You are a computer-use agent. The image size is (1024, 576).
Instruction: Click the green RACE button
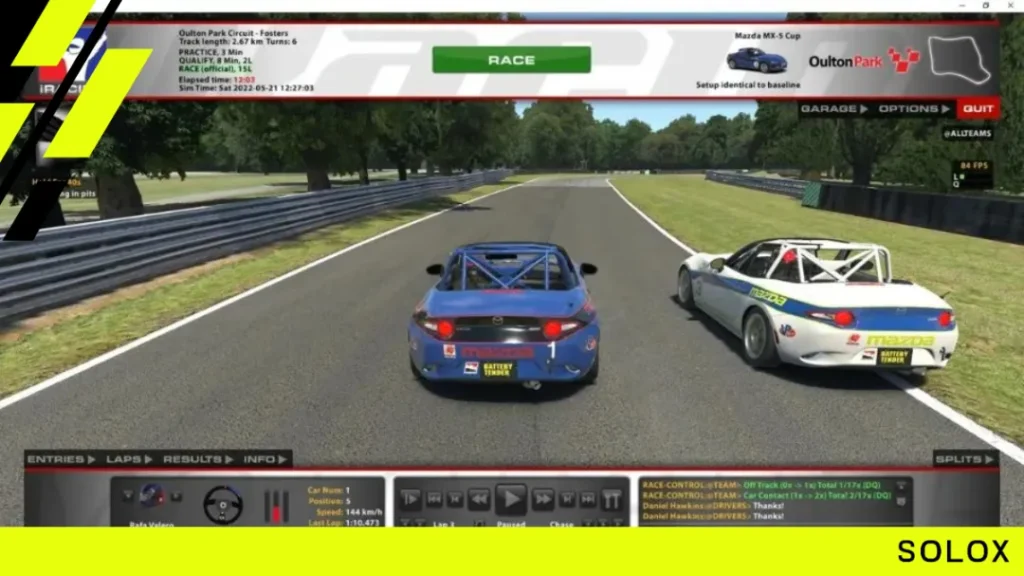tap(511, 60)
